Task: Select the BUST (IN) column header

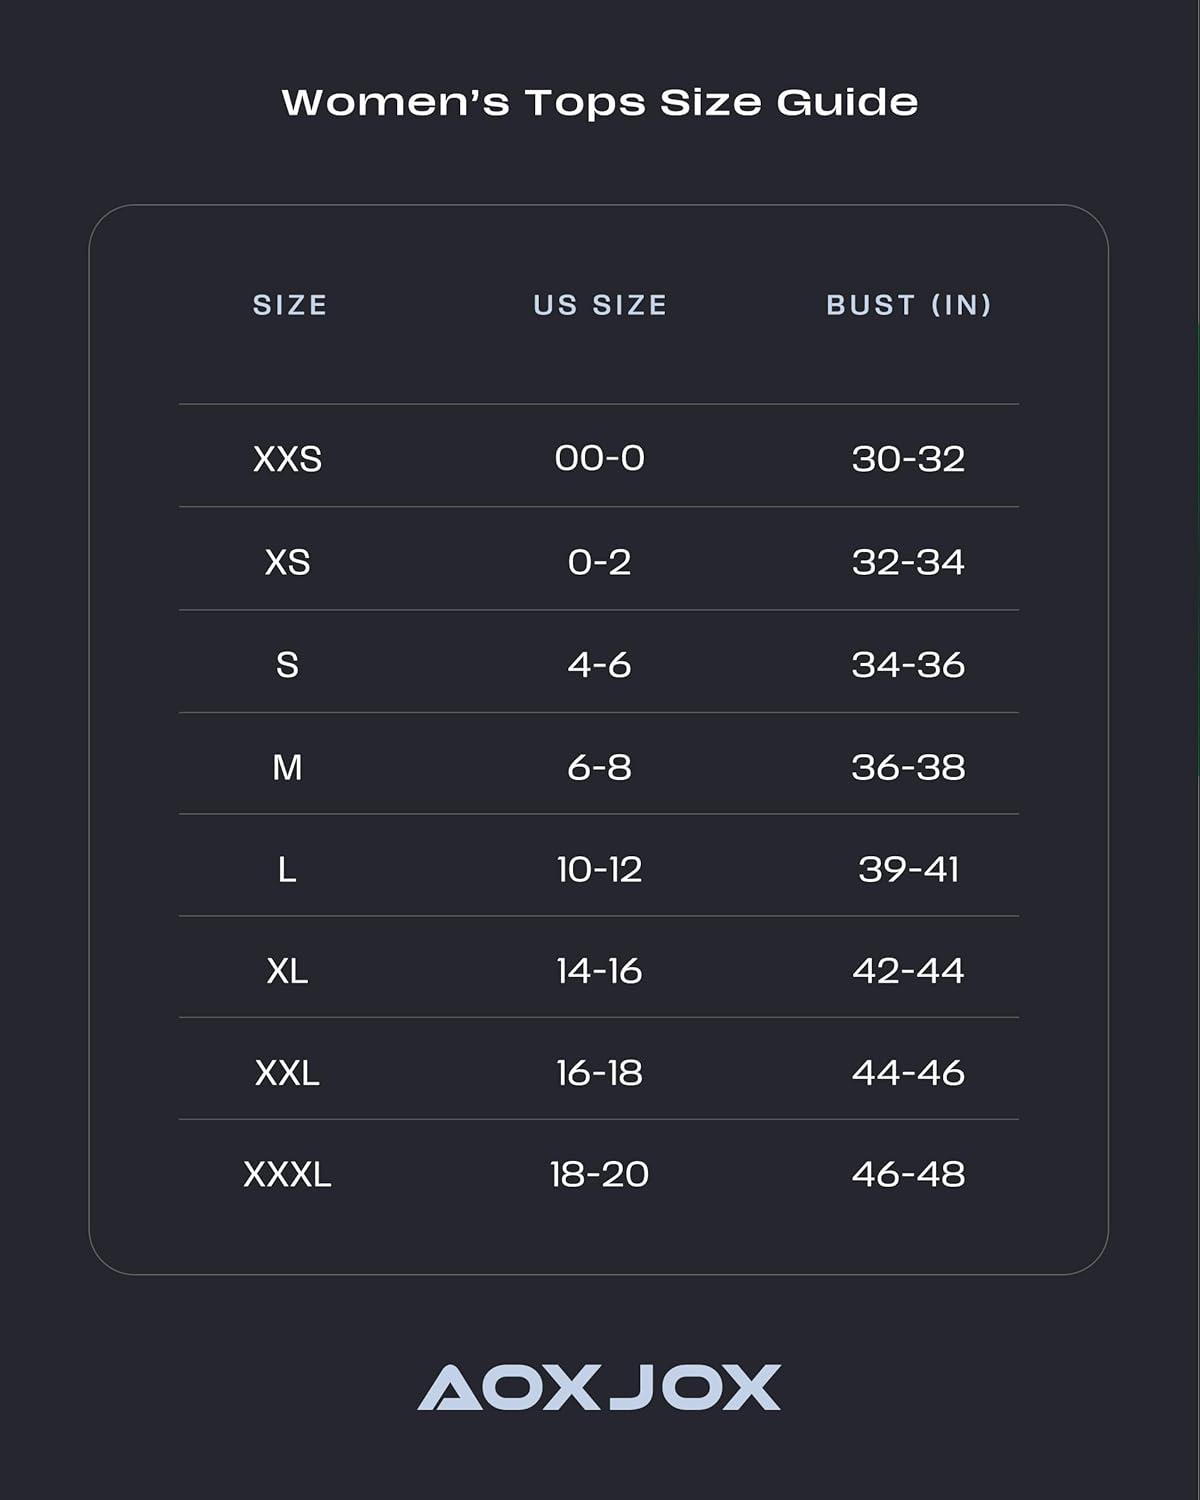Action: pos(909,305)
